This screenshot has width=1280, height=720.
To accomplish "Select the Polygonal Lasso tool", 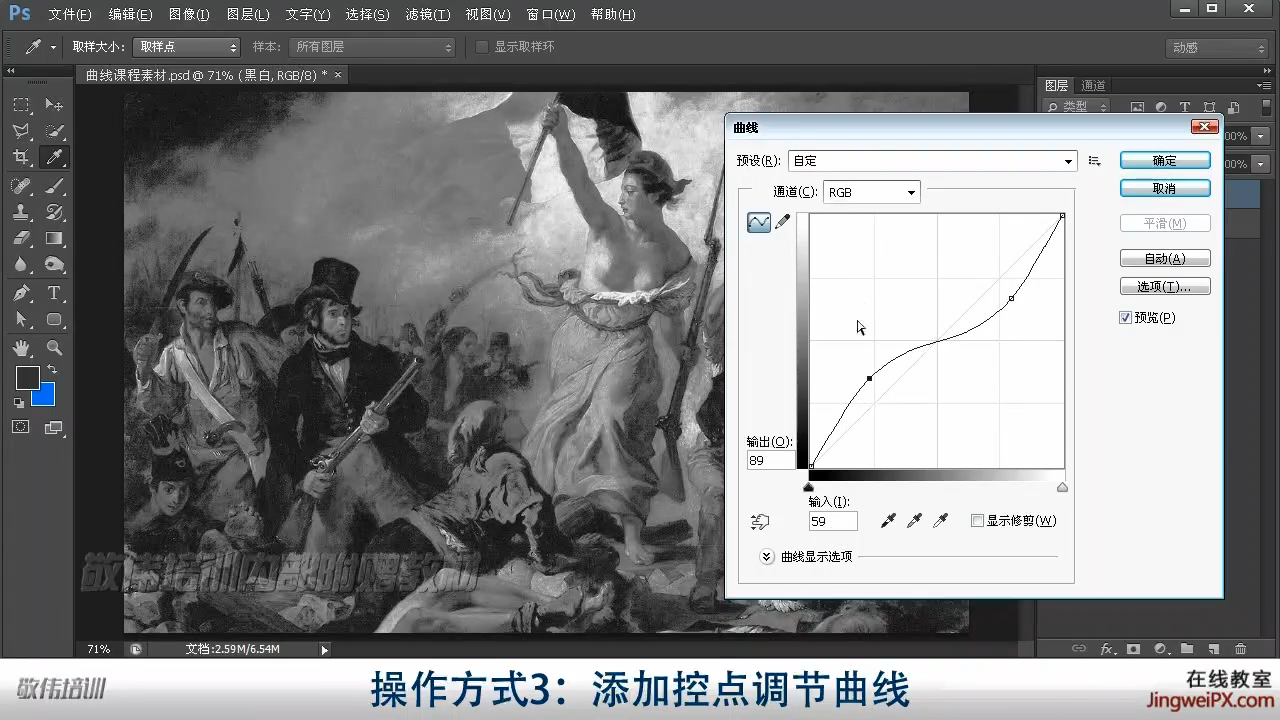I will [21, 131].
